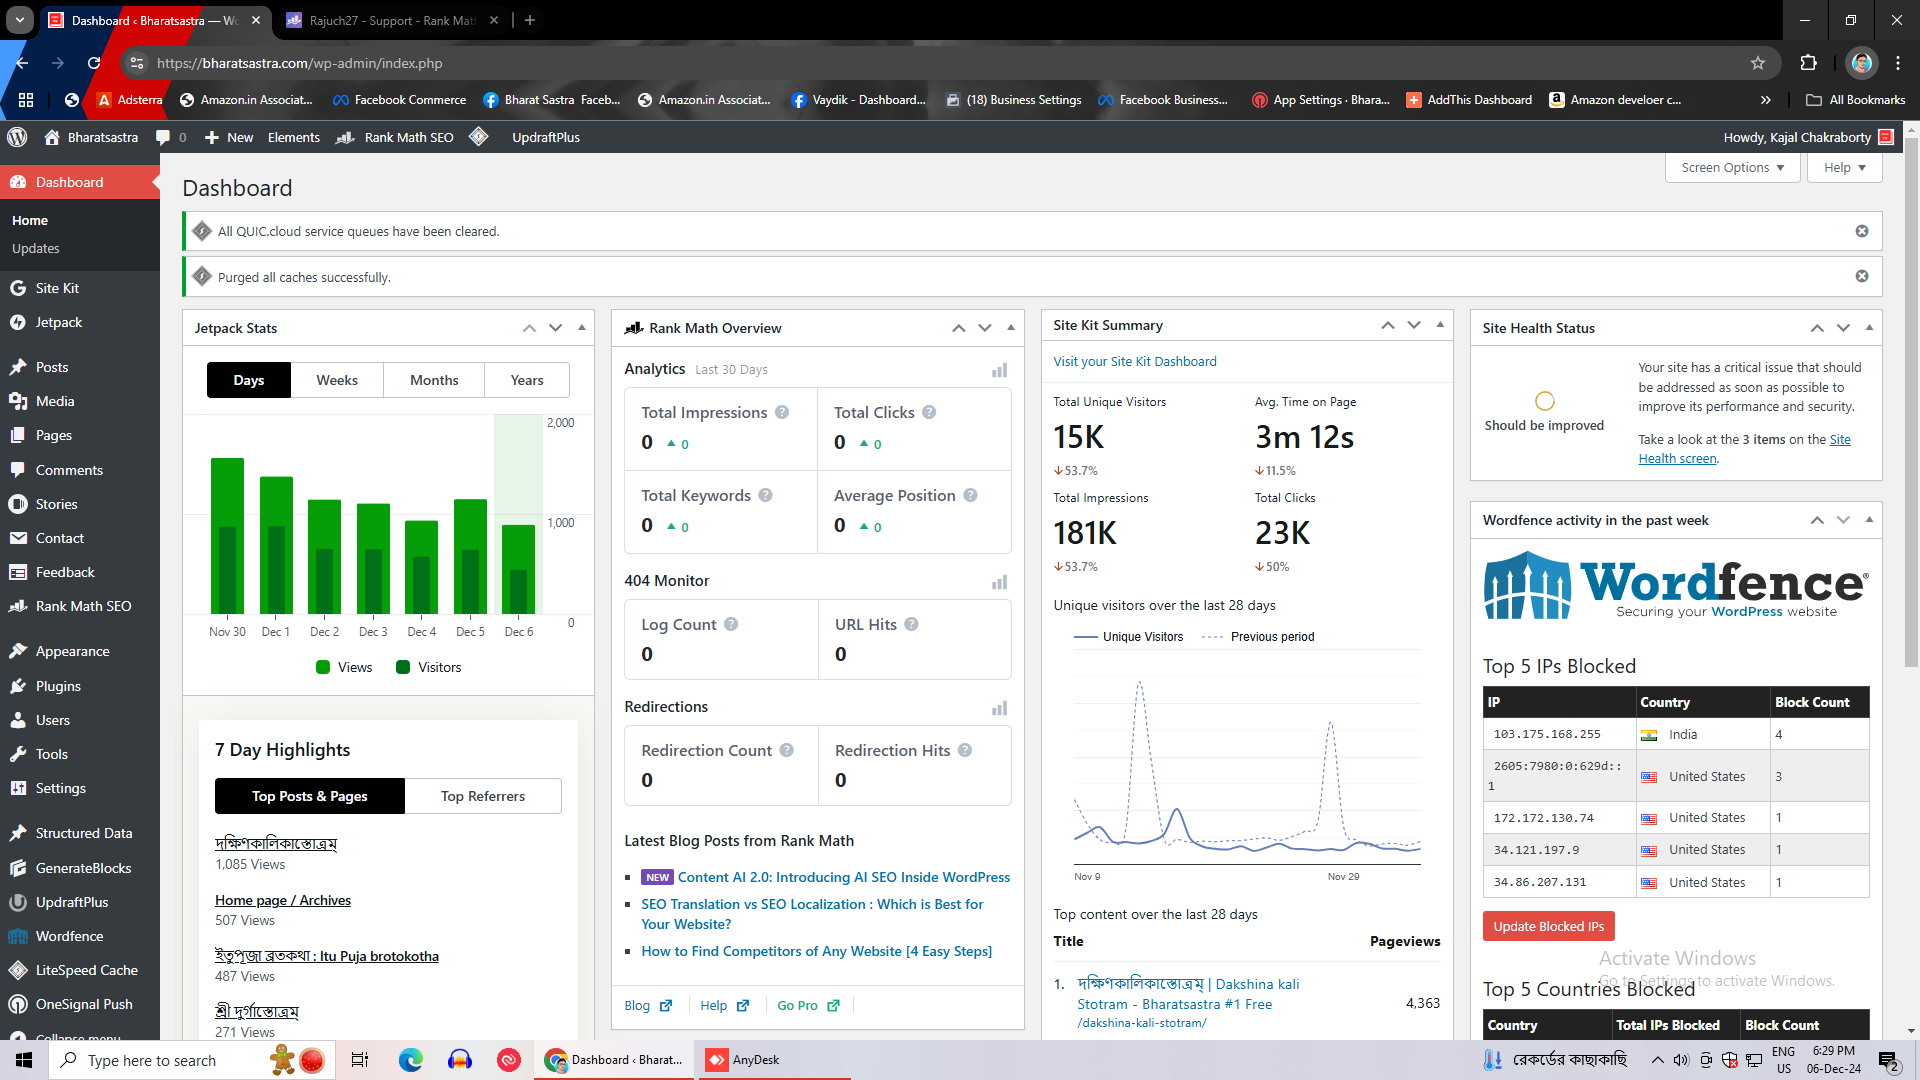Viewport: 1920px width, 1080px height.
Task: Show help tooltip for Log Count
Action: click(x=731, y=624)
